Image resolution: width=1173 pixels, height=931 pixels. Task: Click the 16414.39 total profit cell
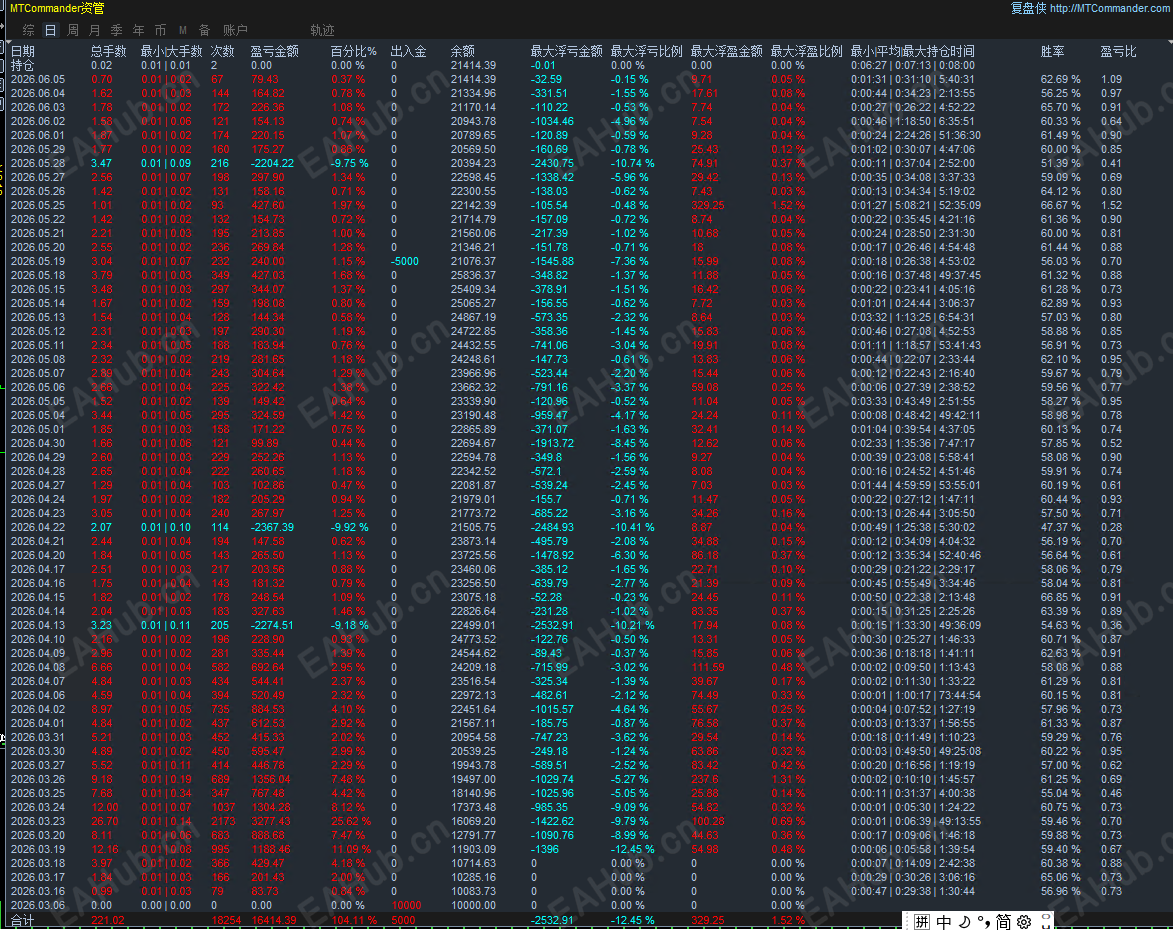(x=274, y=920)
